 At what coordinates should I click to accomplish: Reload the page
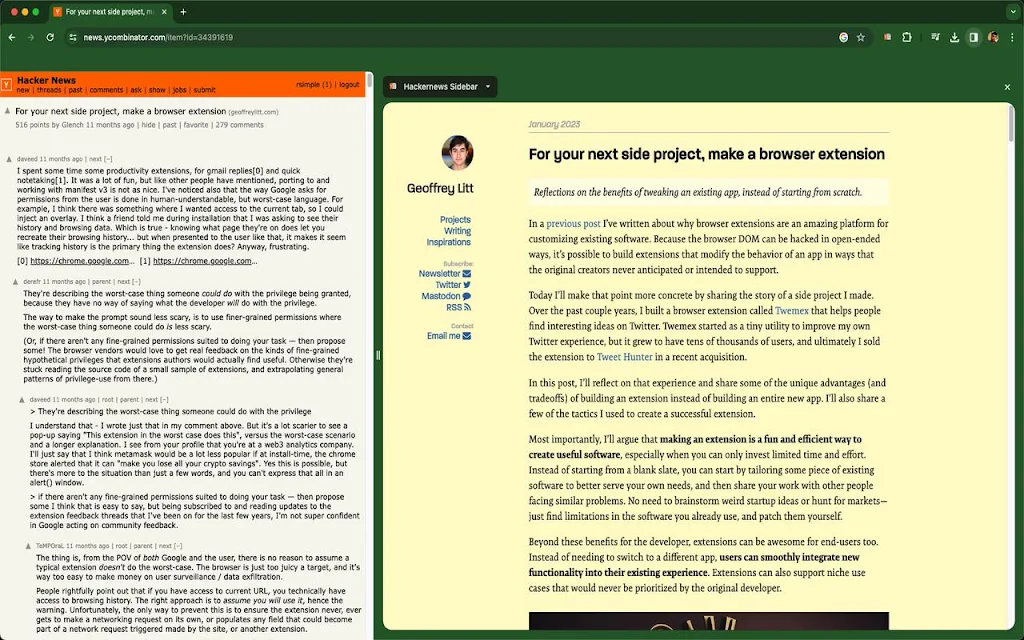tap(50, 37)
